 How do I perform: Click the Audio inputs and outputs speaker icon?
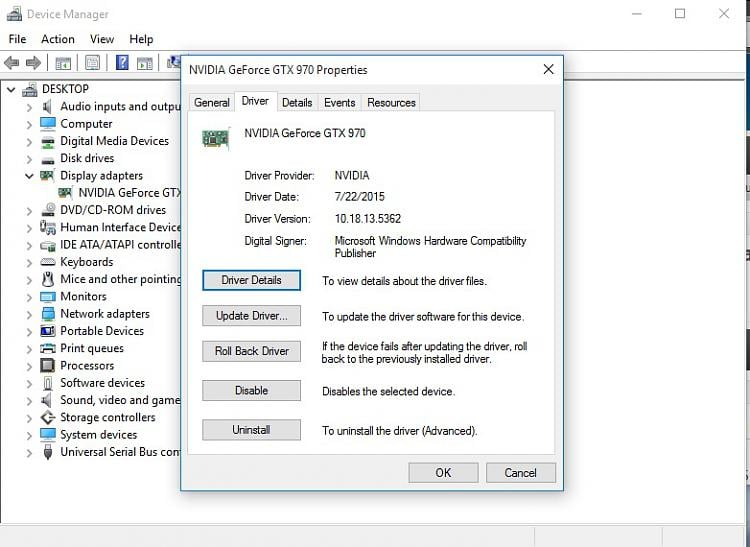[47, 107]
